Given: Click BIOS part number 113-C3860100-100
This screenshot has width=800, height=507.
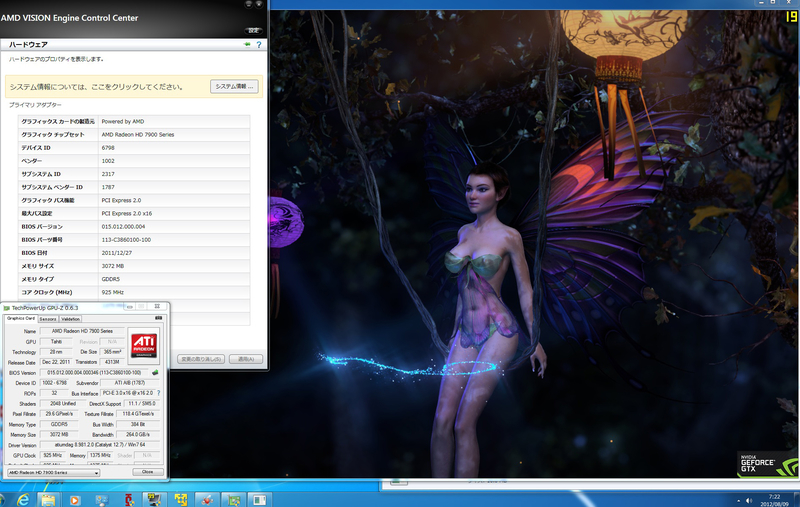Looking at the screenshot, I should coord(126,240).
